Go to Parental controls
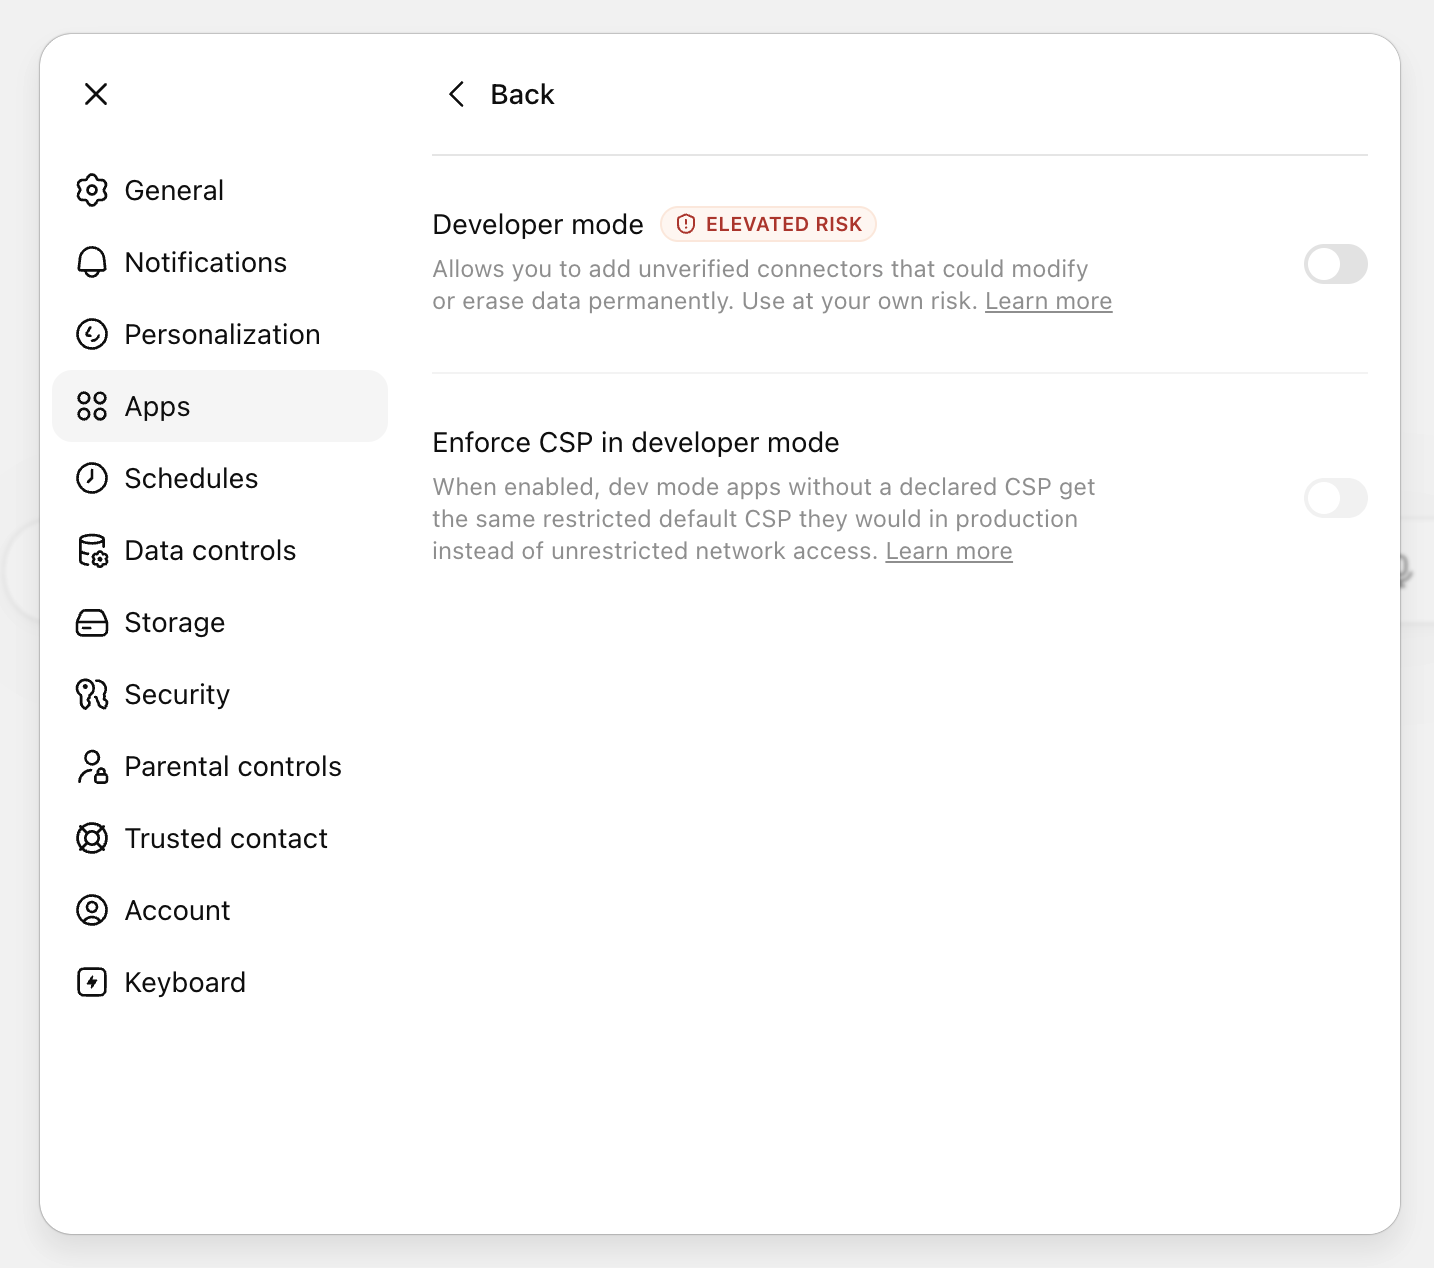The image size is (1434, 1268). pyautogui.click(x=220, y=766)
